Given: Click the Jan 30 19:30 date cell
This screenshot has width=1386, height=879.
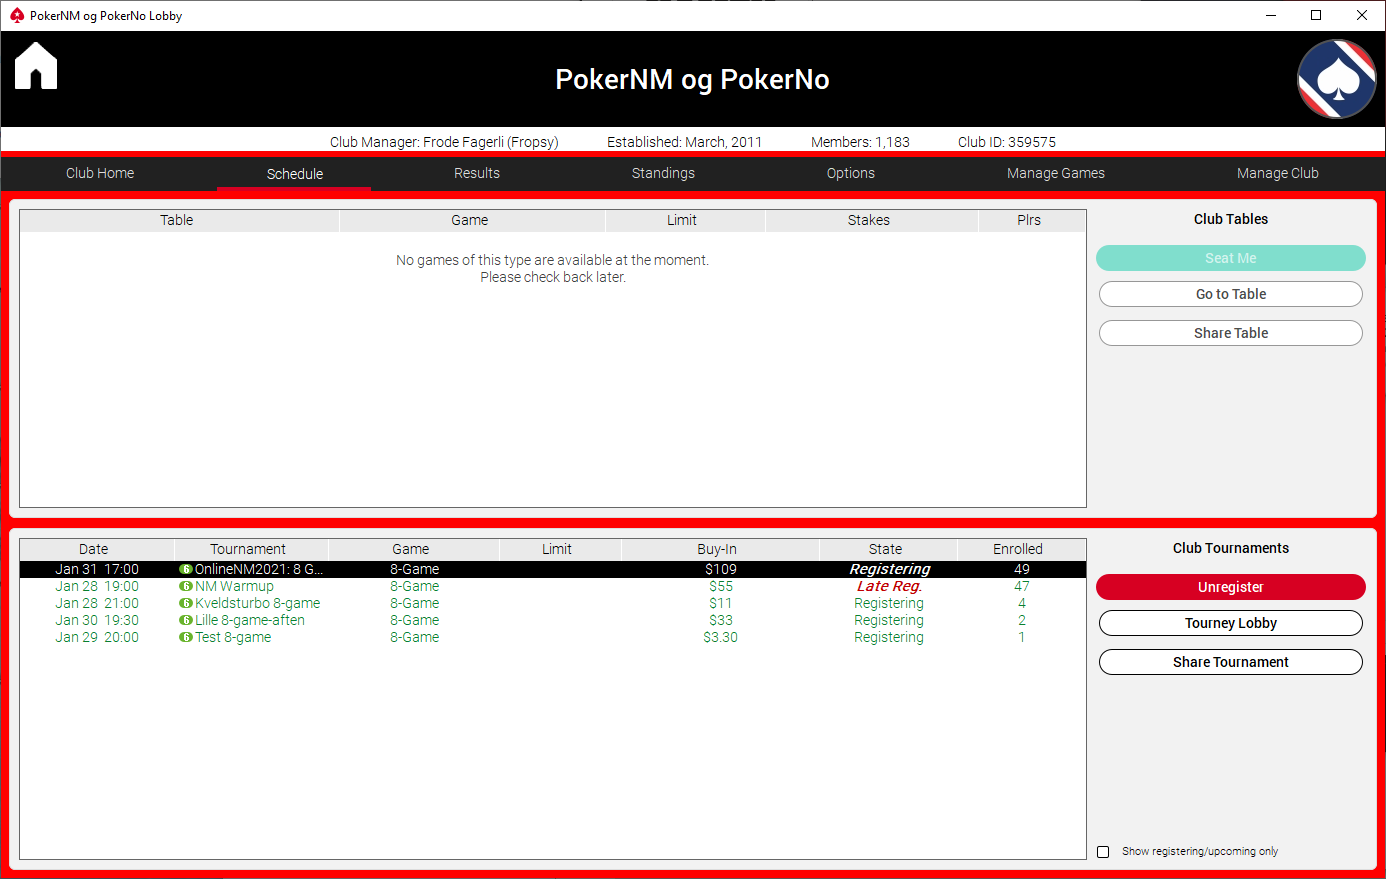Looking at the screenshot, I should (x=97, y=620).
